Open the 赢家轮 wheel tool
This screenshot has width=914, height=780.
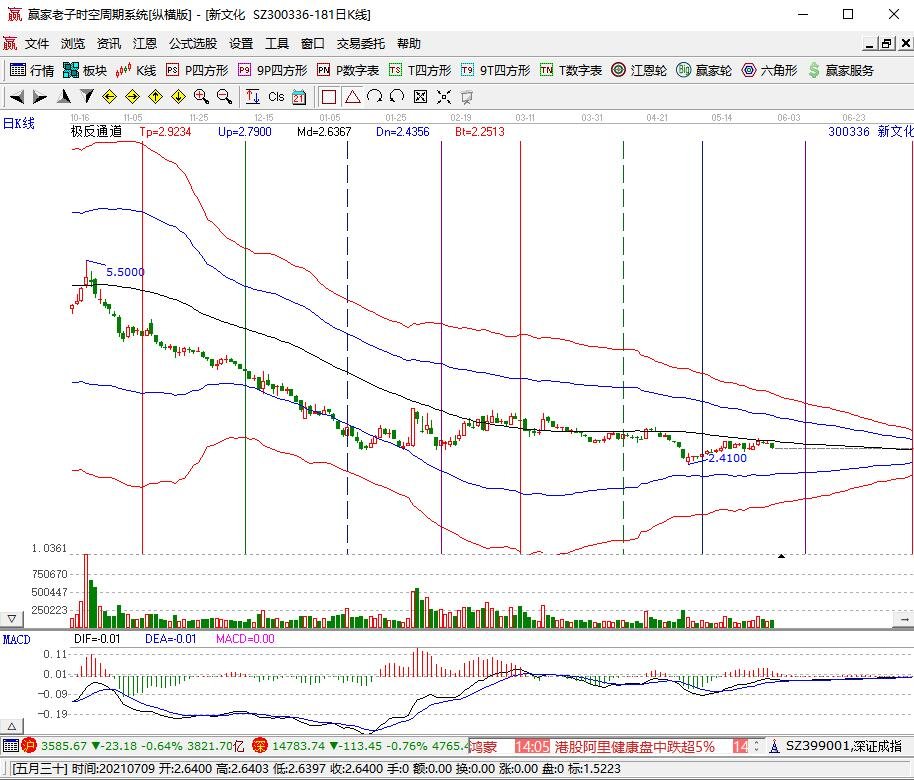(704, 71)
